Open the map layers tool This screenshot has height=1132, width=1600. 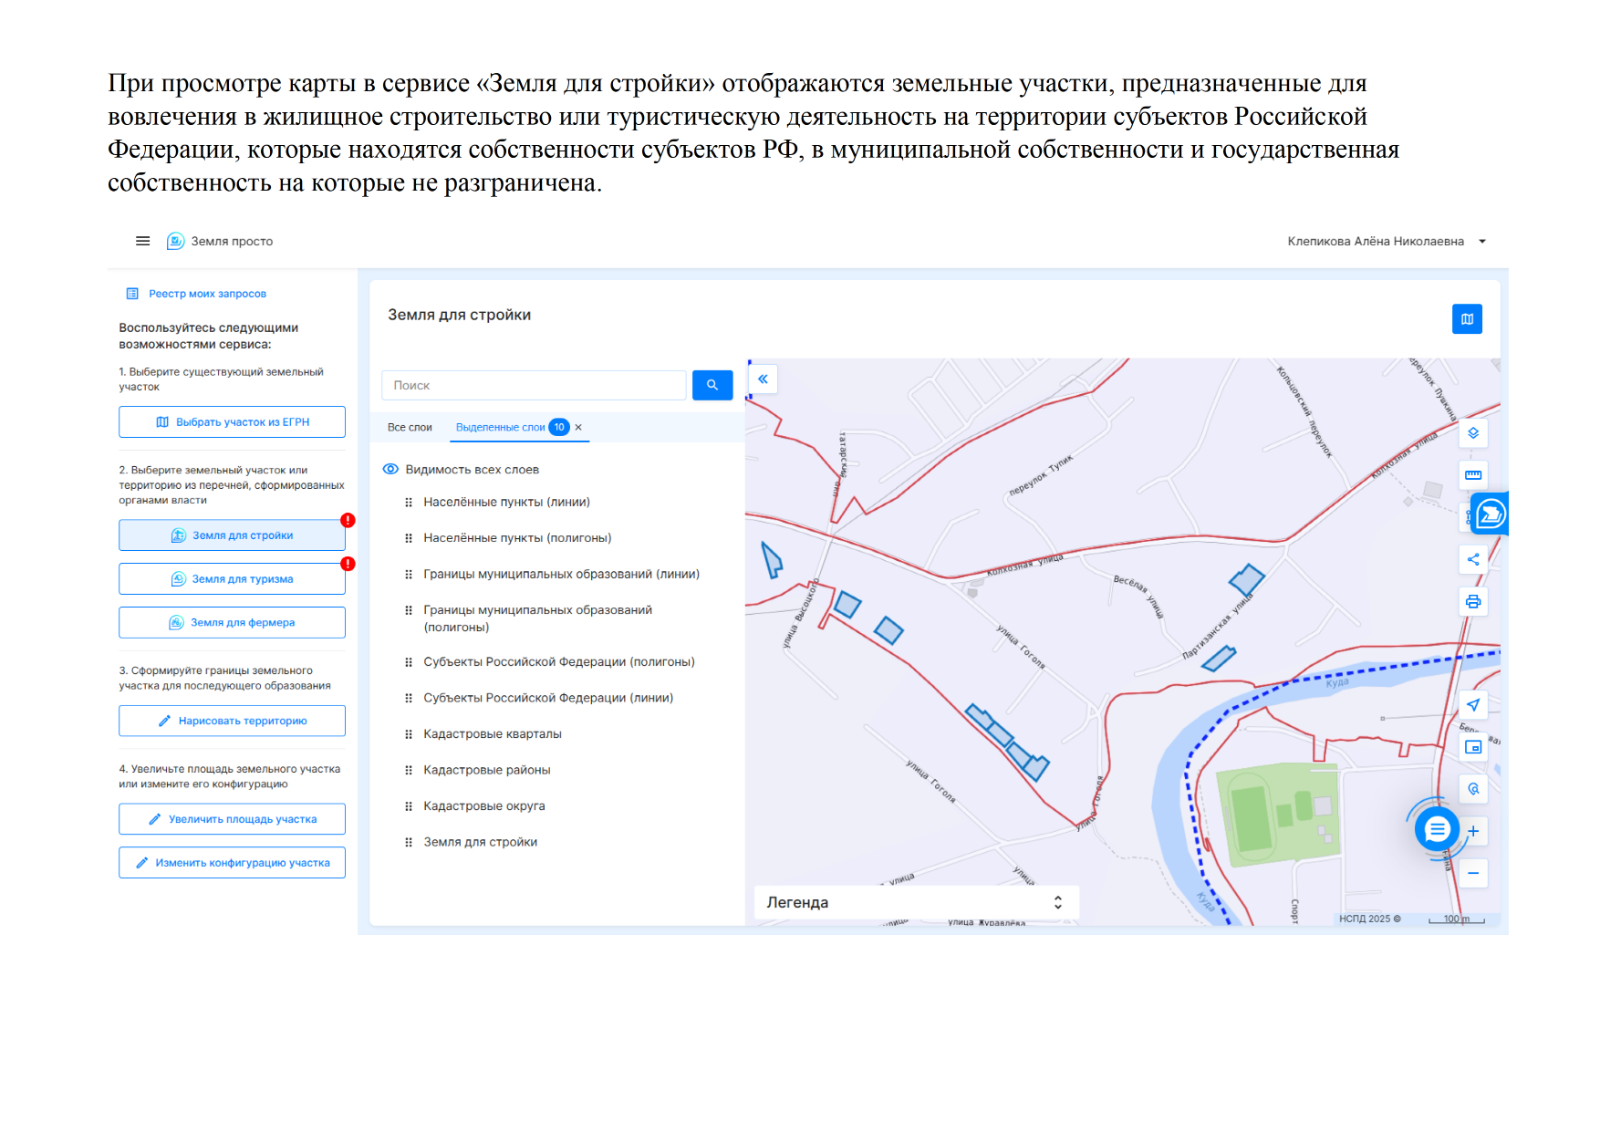pyautogui.click(x=1473, y=433)
